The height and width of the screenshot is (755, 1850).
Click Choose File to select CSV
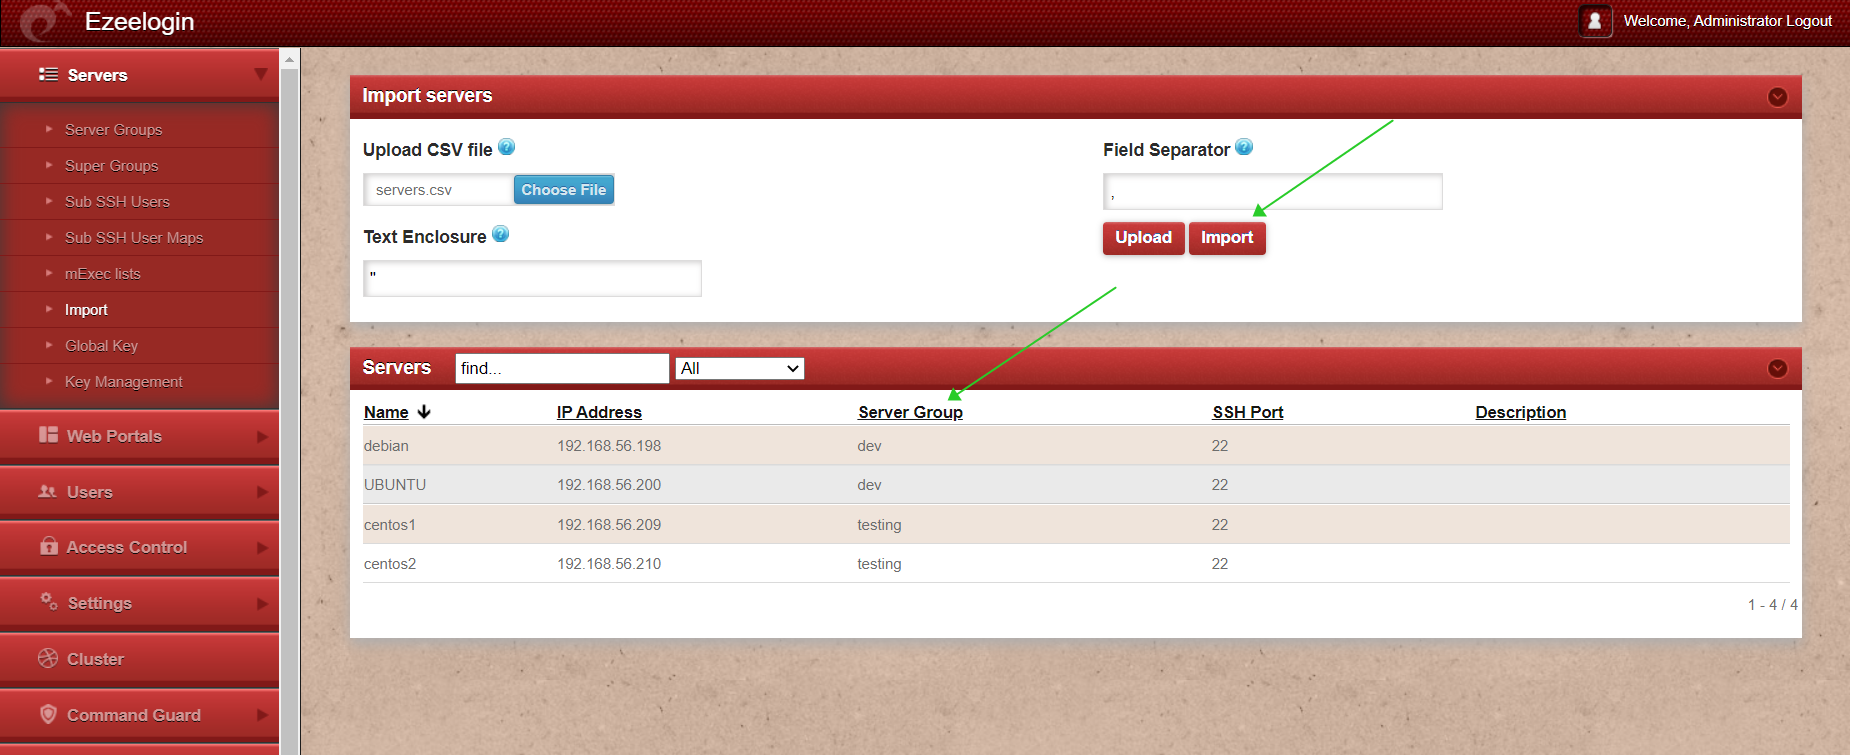coord(563,190)
